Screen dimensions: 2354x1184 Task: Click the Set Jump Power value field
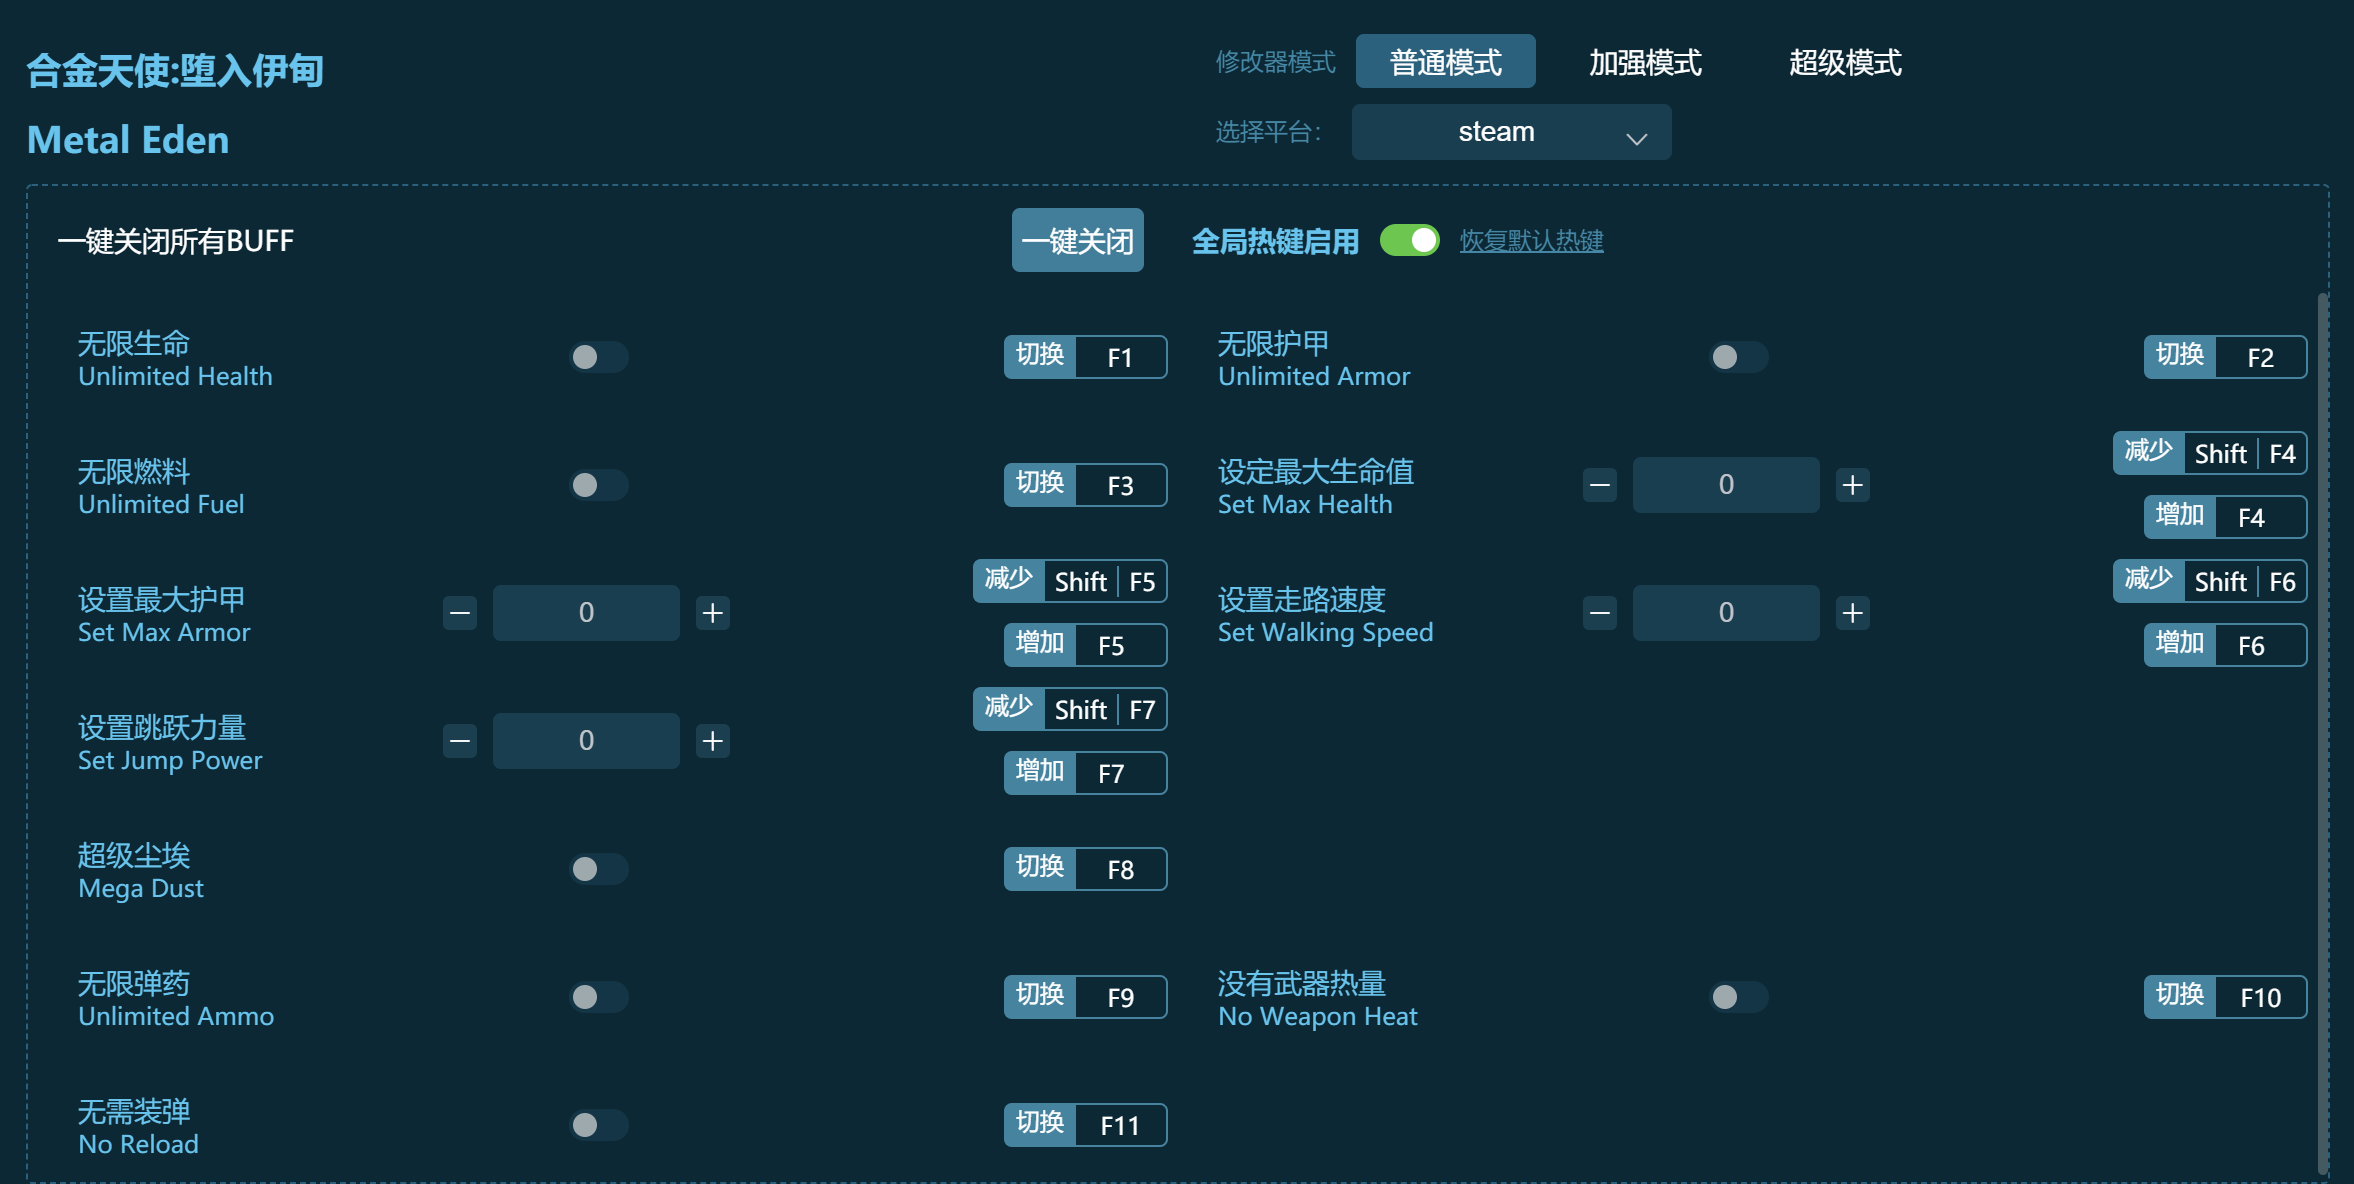[x=586, y=740]
